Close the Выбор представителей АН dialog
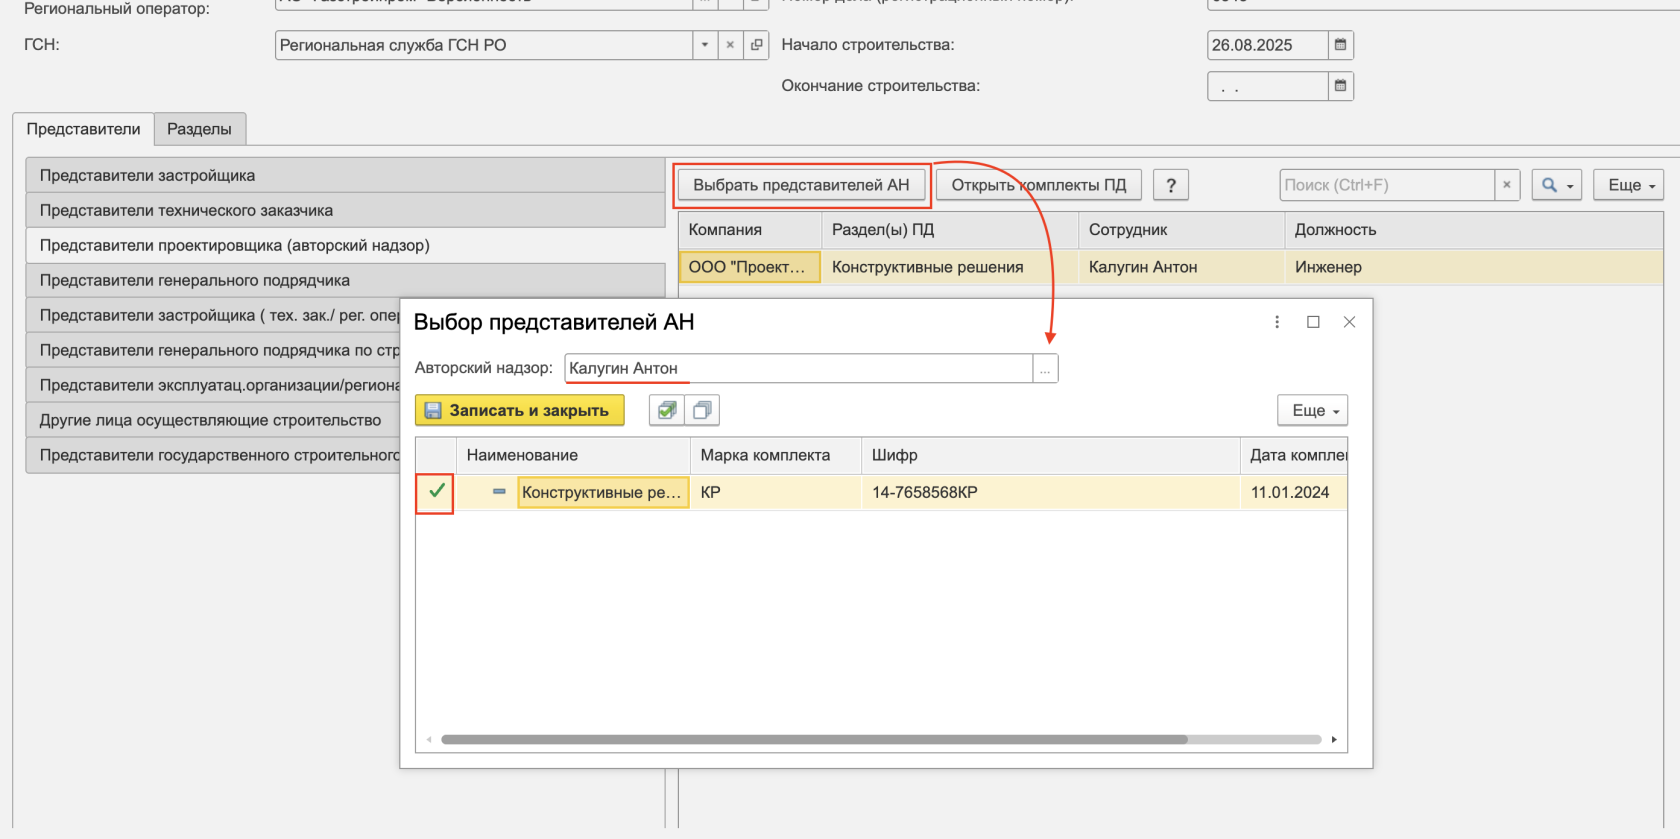Image resolution: width=1680 pixels, height=839 pixels. pyautogui.click(x=1349, y=322)
